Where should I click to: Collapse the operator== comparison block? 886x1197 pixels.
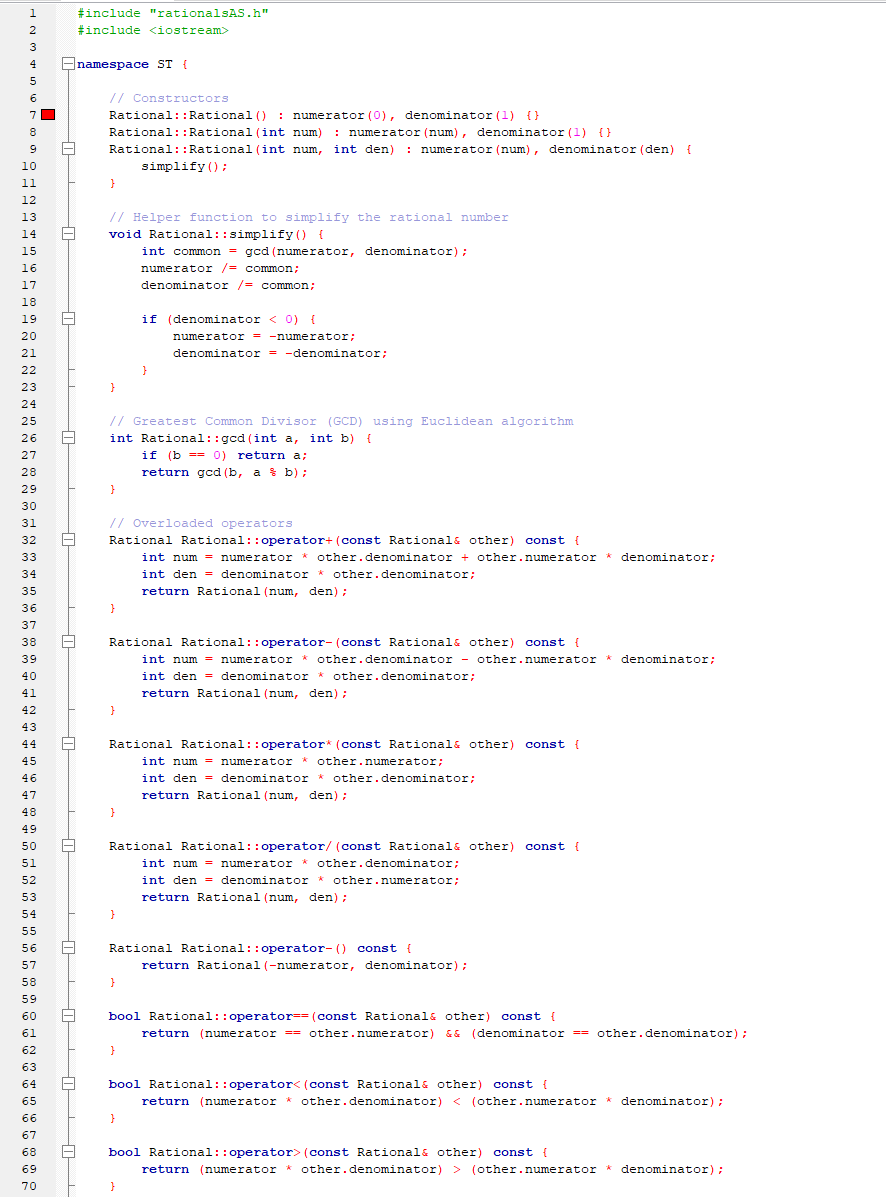[66, 1016]
